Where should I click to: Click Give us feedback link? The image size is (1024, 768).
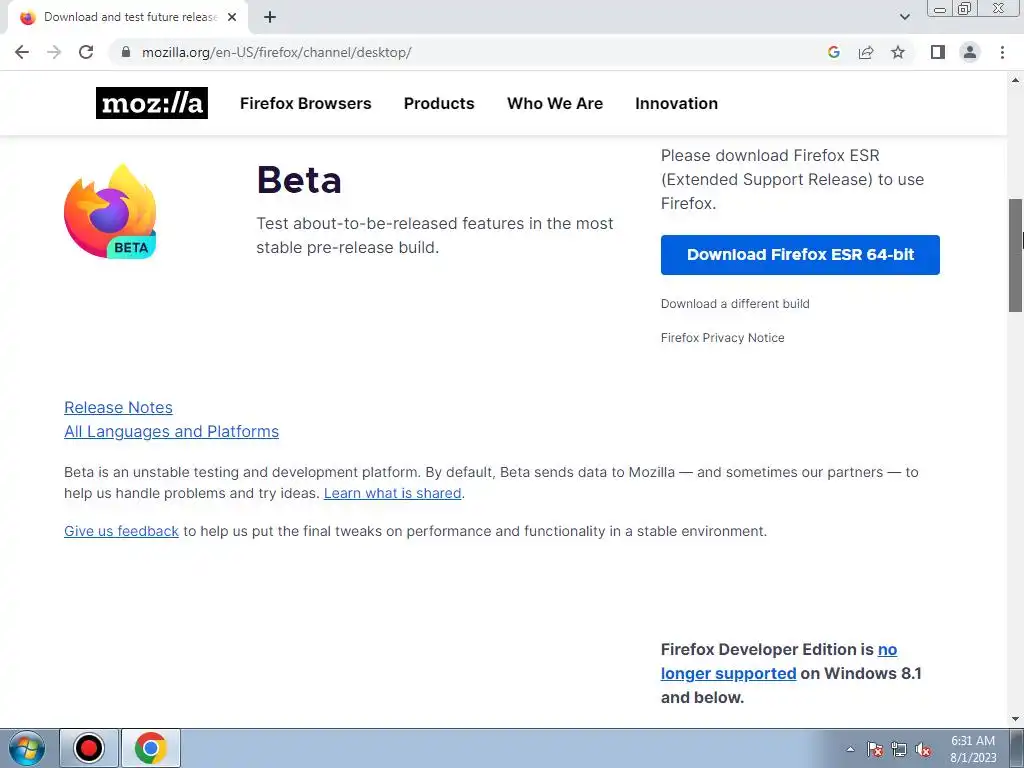click(121, 531)
